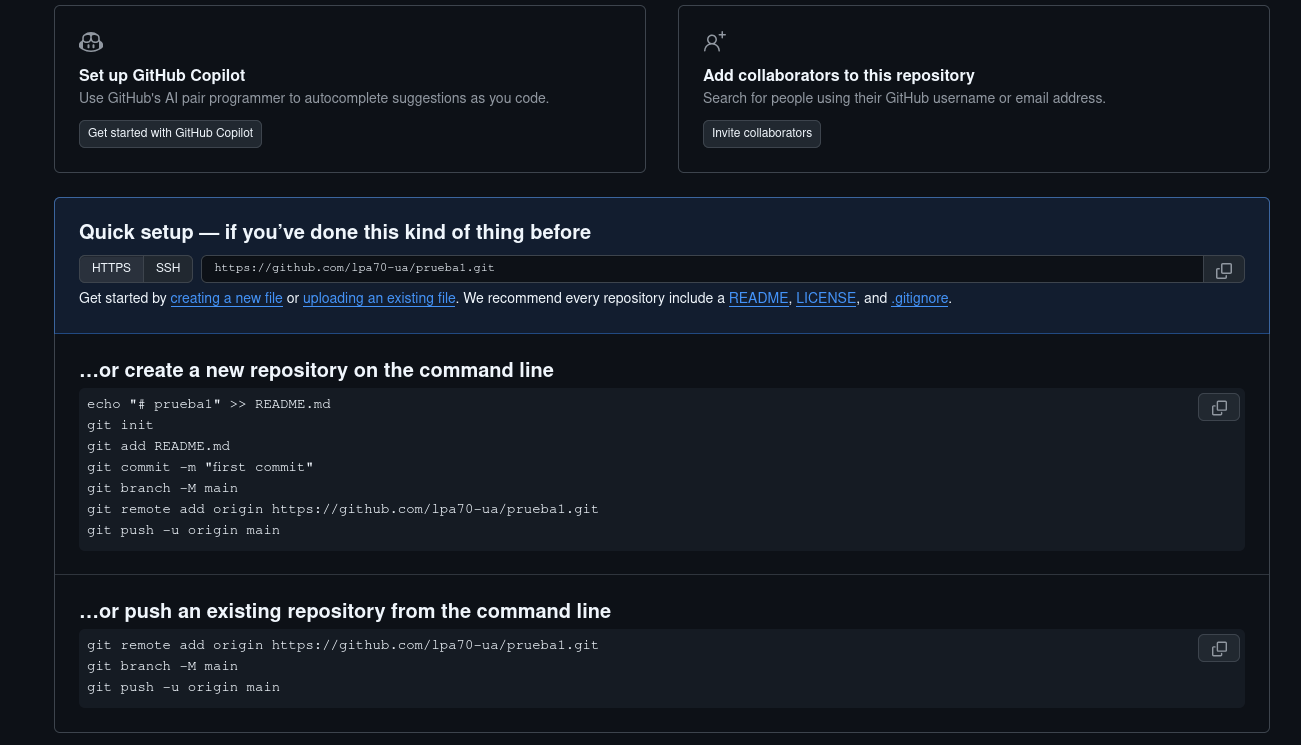
Task: Open Get started with GitHub Copilot
Action: click(x=170, y=133)
